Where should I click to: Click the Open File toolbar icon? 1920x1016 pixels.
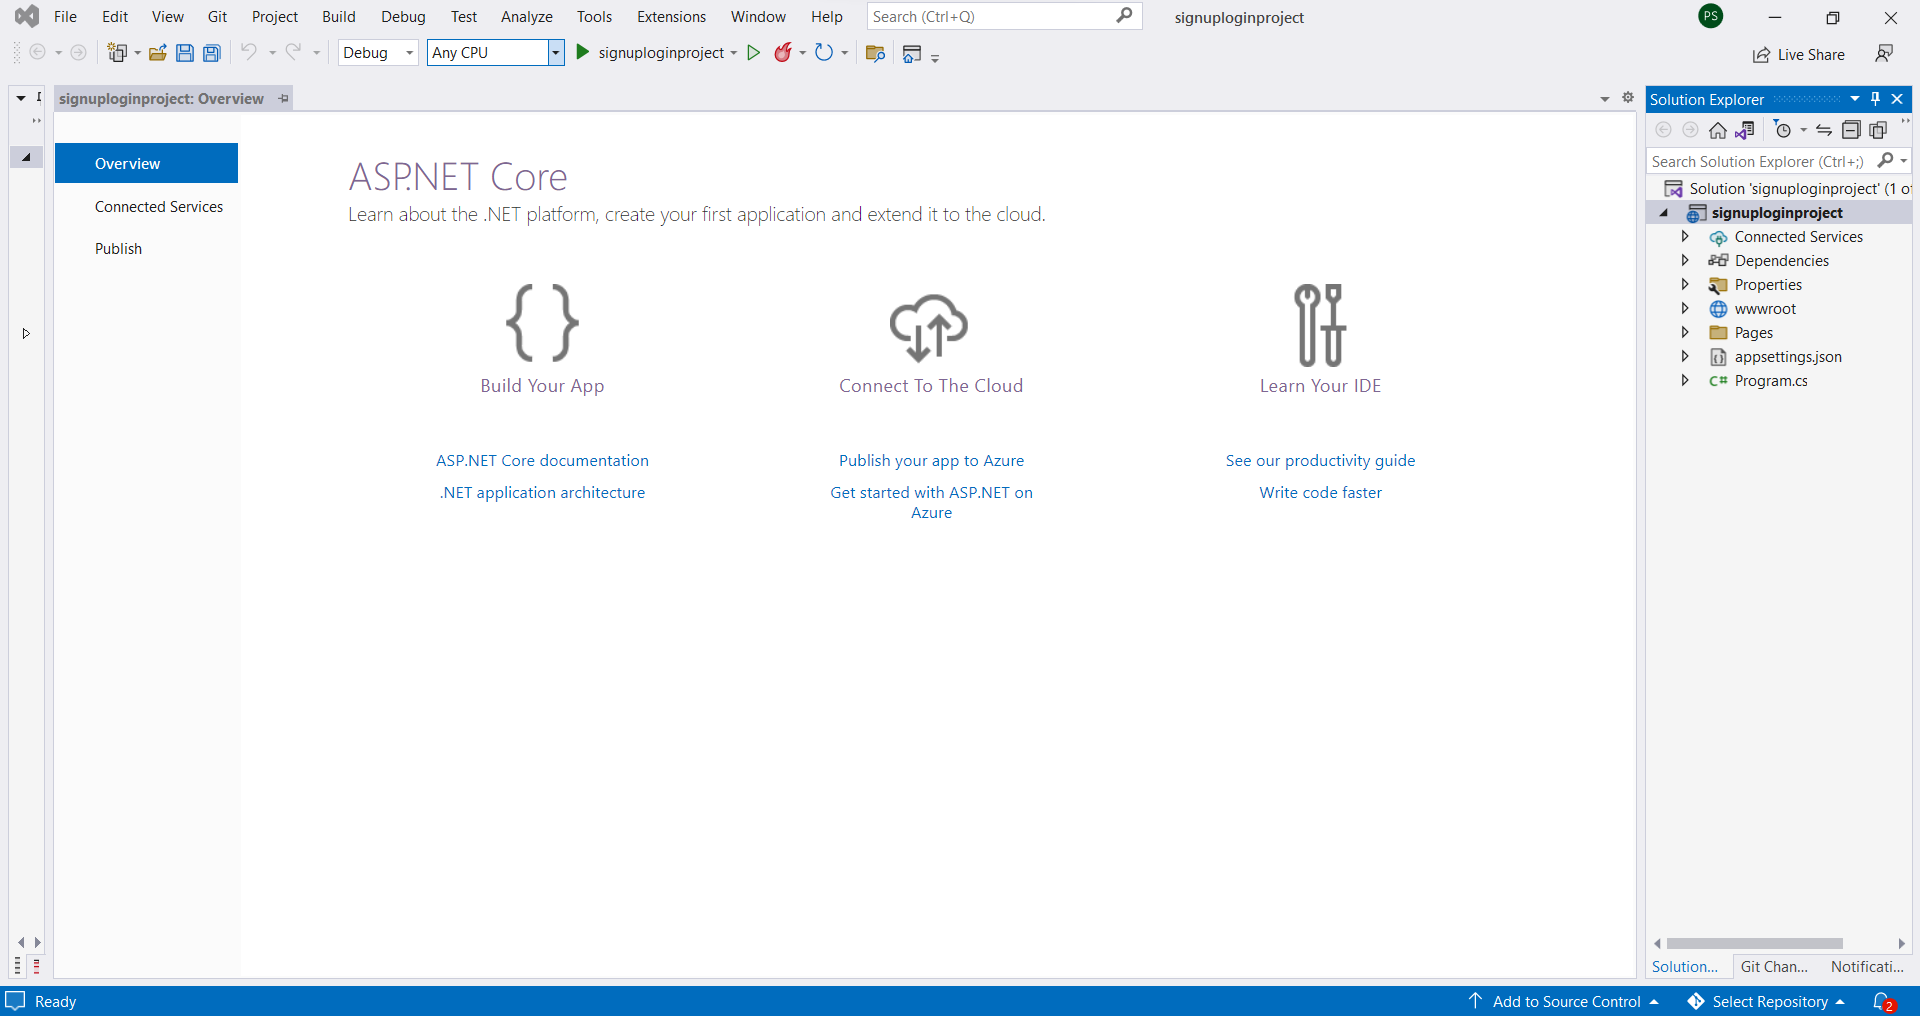157,53
